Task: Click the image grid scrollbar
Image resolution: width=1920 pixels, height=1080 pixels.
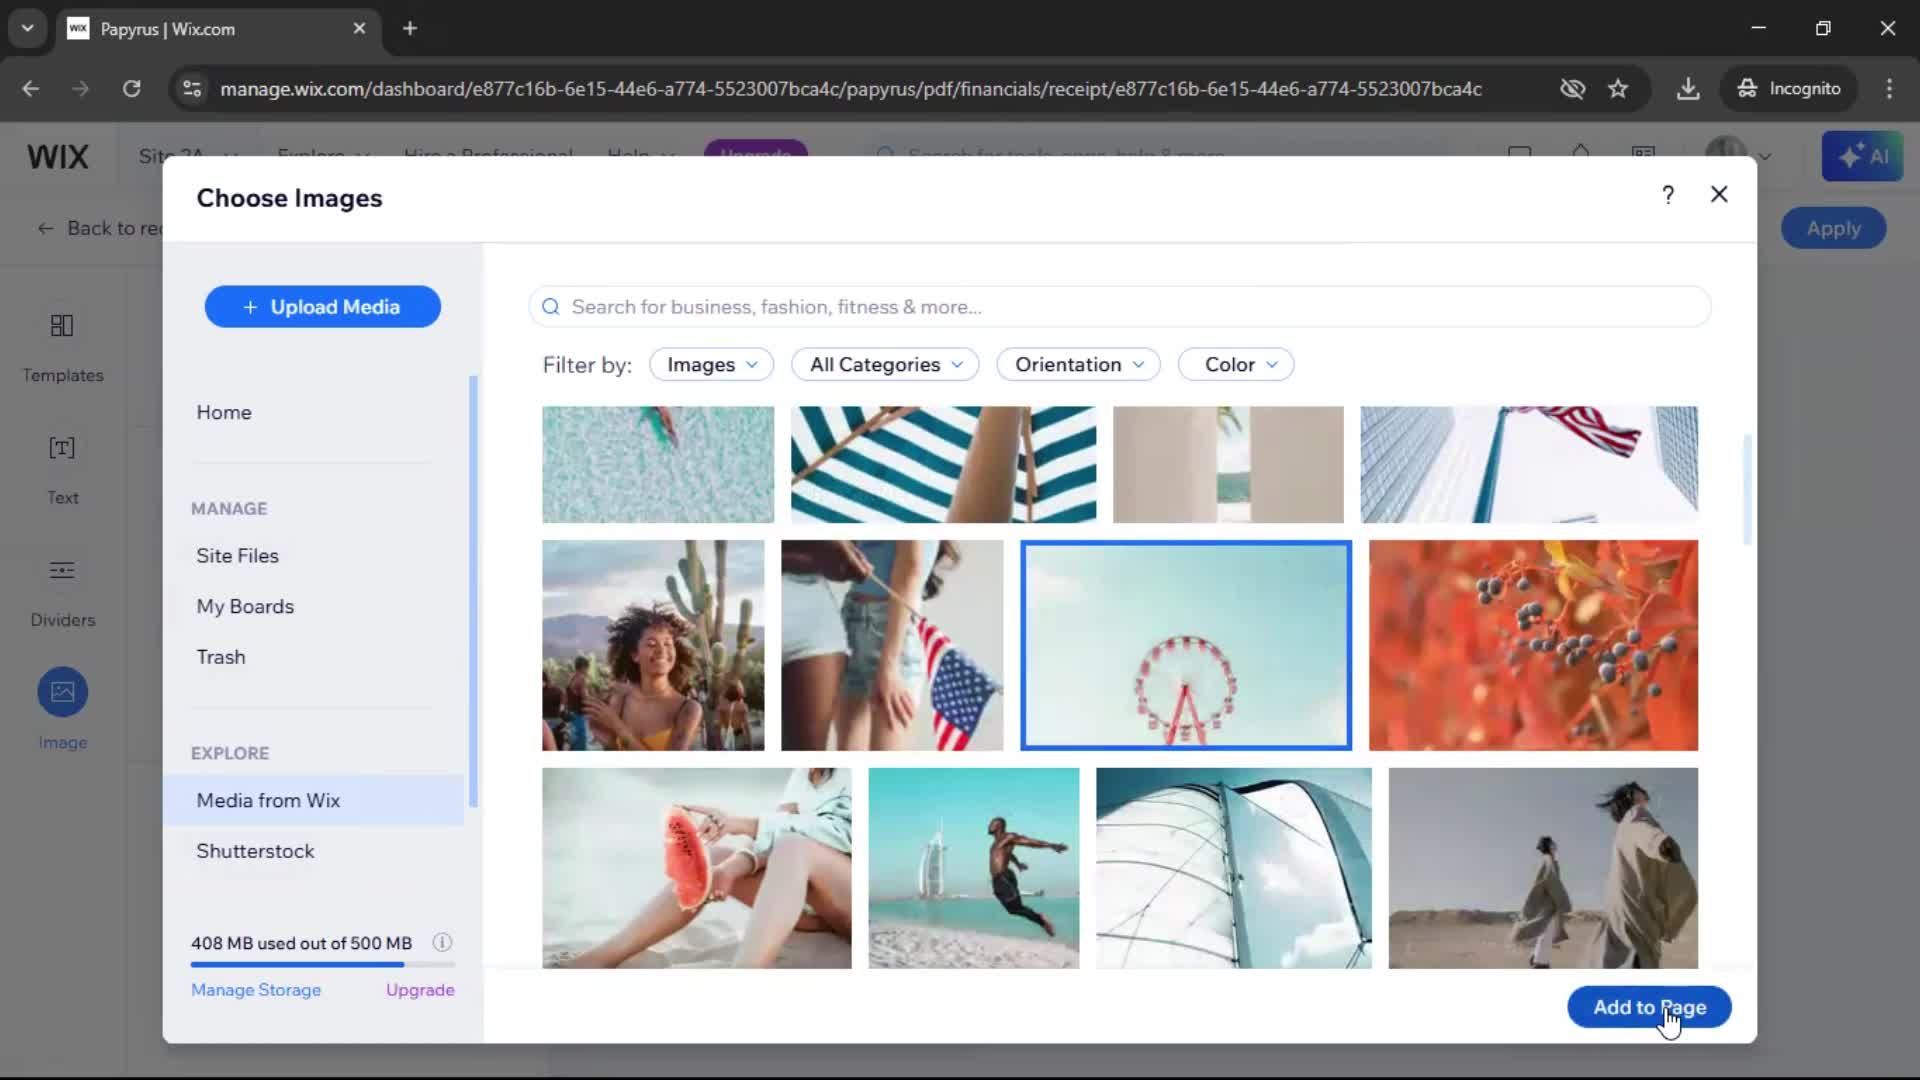Action: coord(1747,490)
